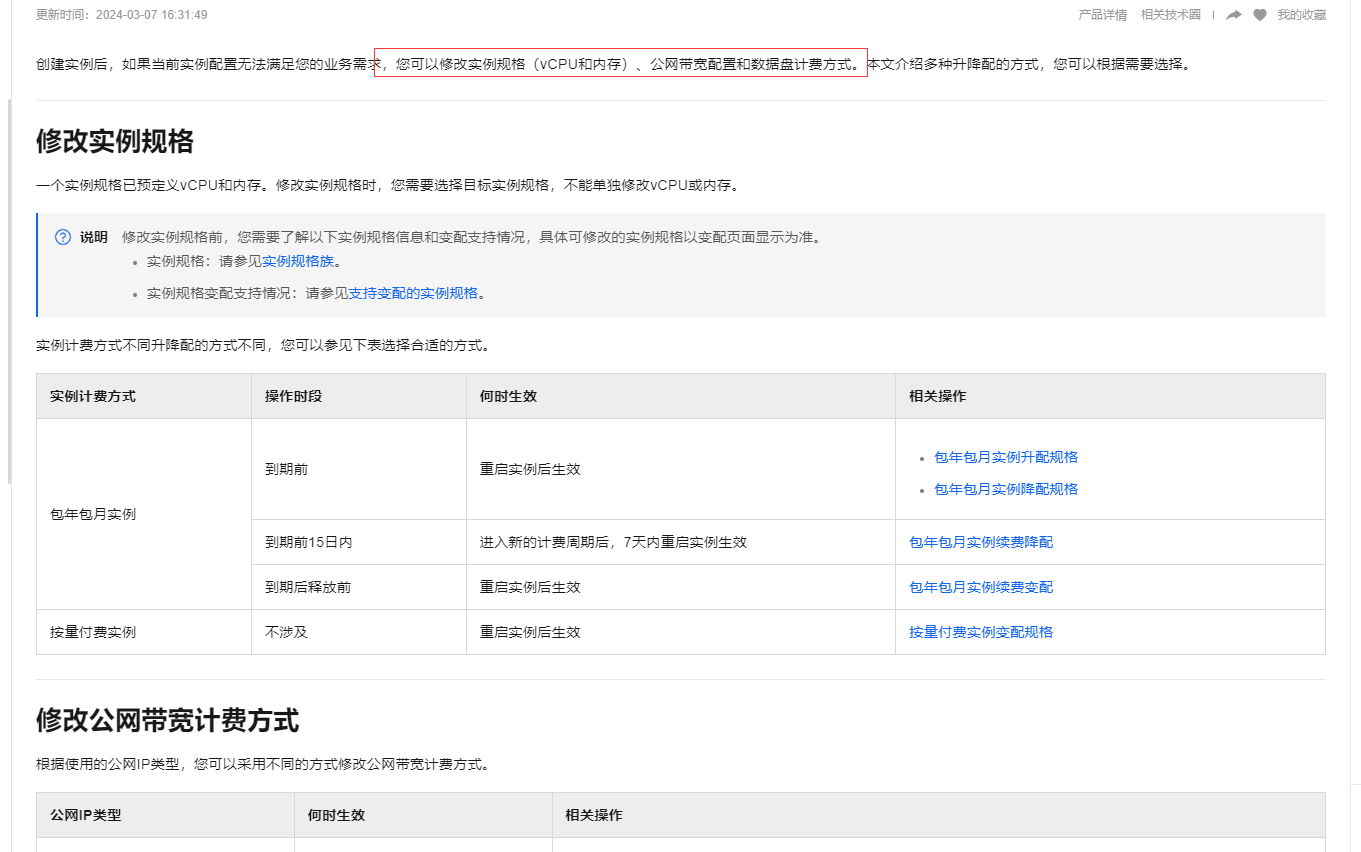Image resolution: width=1361 pixels, height=852 pixels.
Task: Open 产品详情 link
Action: 1103,15
